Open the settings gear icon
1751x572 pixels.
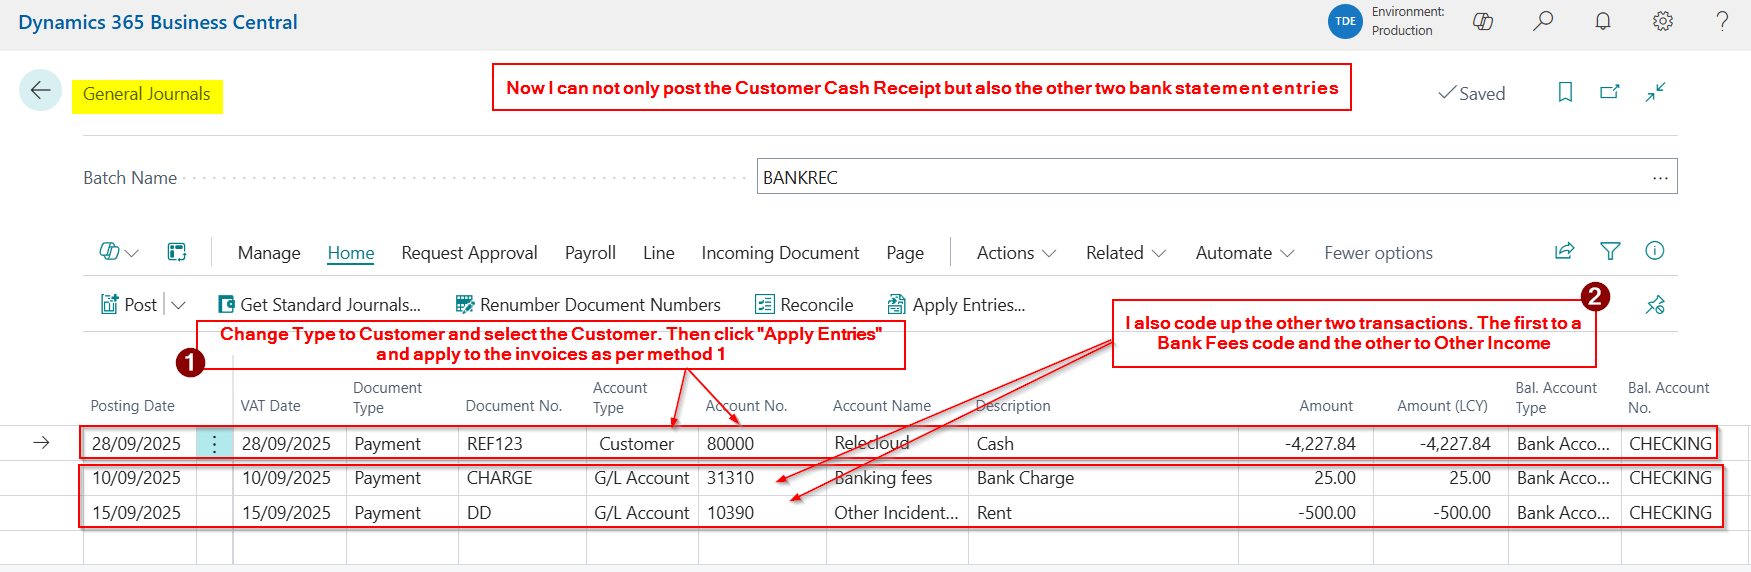click(x=1662, y=21)
